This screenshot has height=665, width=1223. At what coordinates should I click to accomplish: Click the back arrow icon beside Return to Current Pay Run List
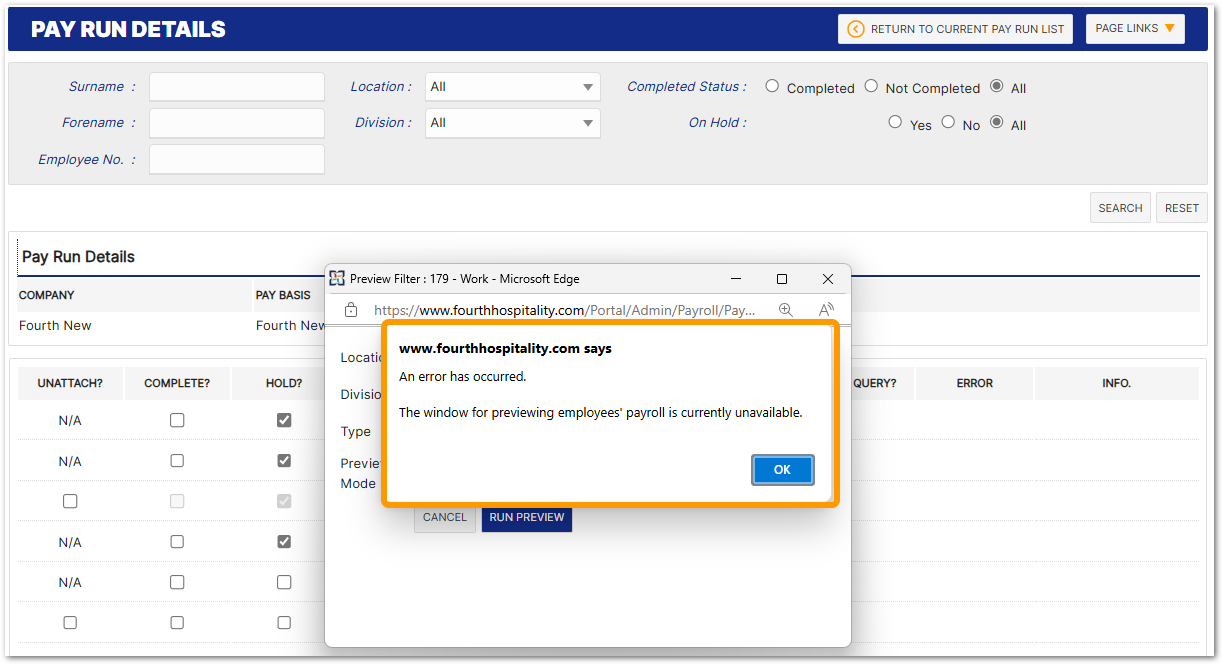(856, 29)
